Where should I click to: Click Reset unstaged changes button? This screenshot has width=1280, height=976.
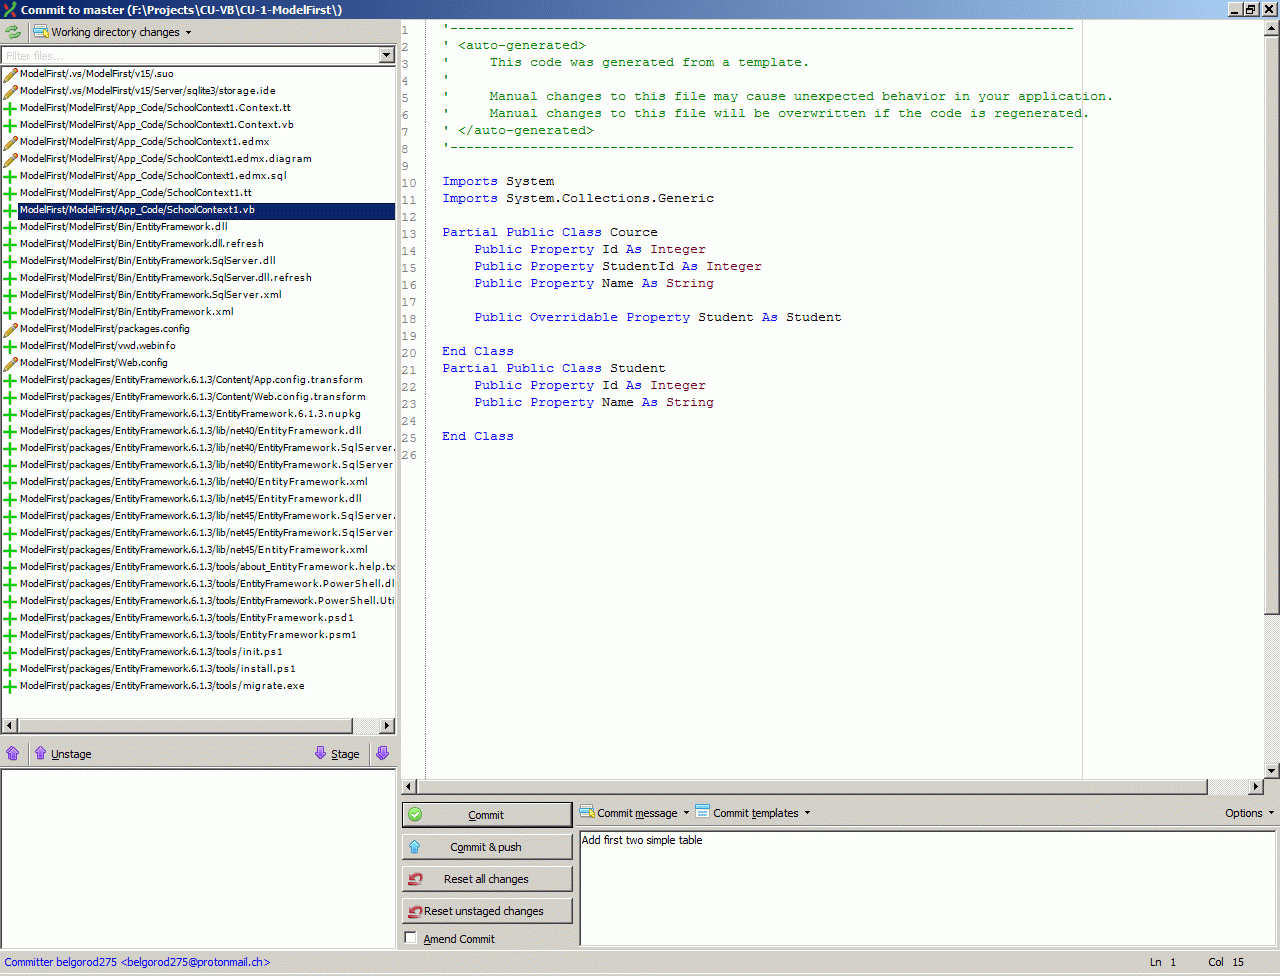tap(487, 911)
